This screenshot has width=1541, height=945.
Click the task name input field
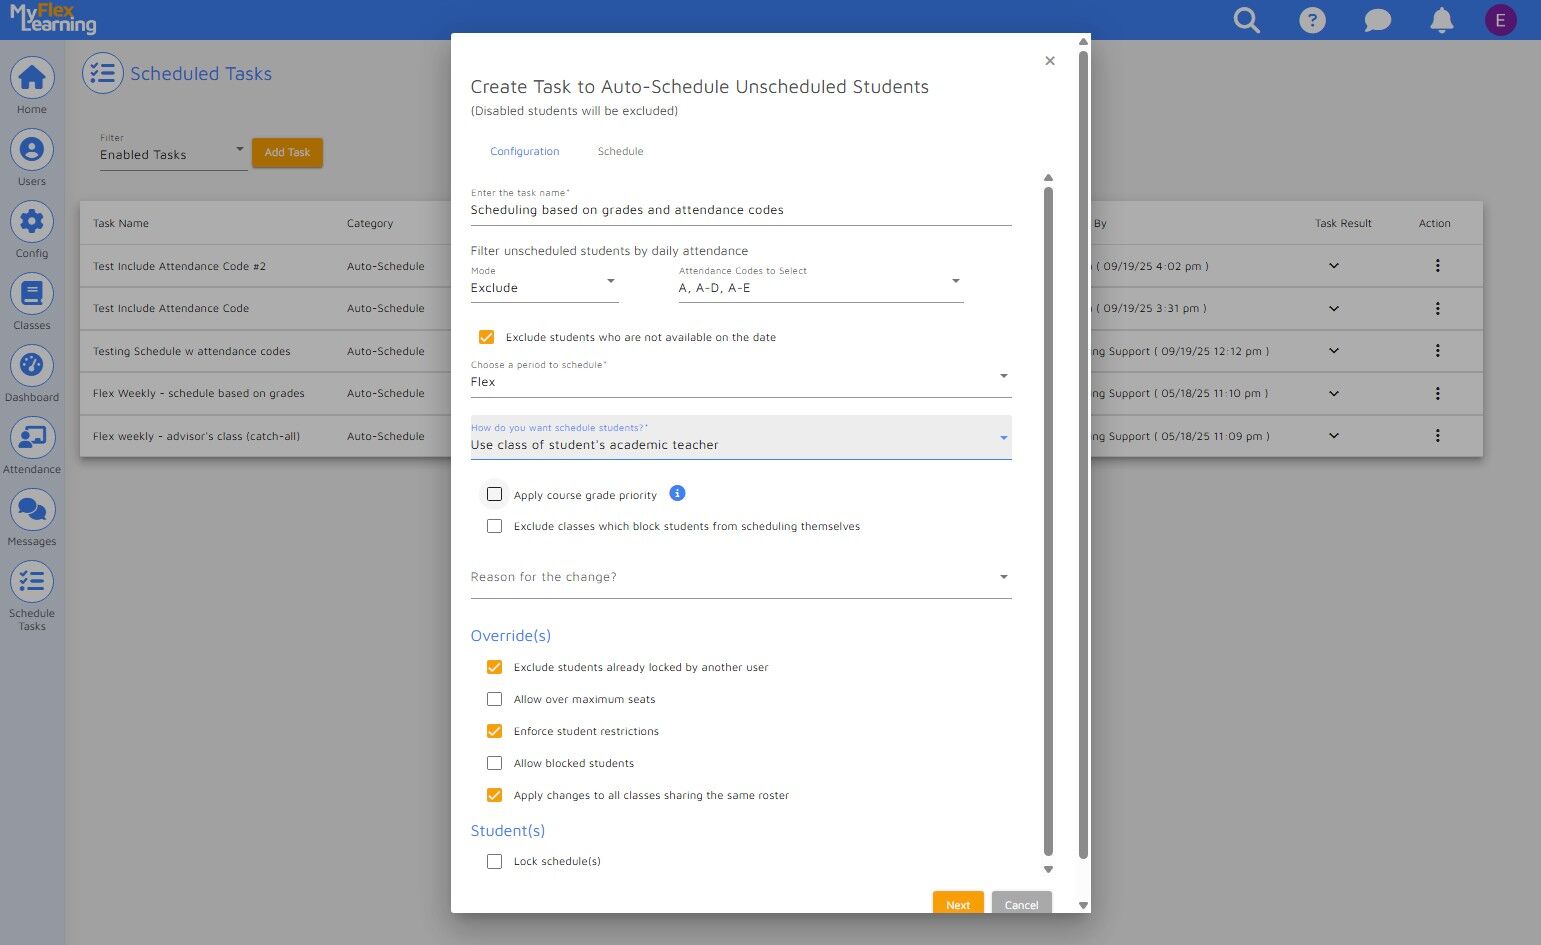coord(741,210)
